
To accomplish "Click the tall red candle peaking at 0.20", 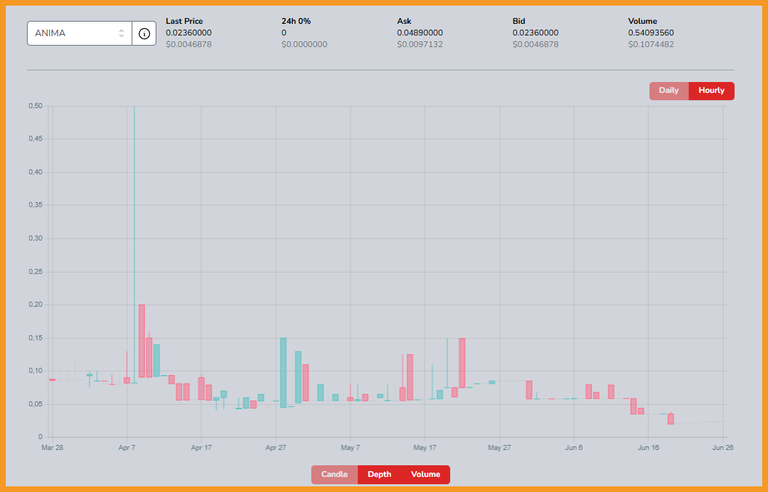I will pos(142,341).
